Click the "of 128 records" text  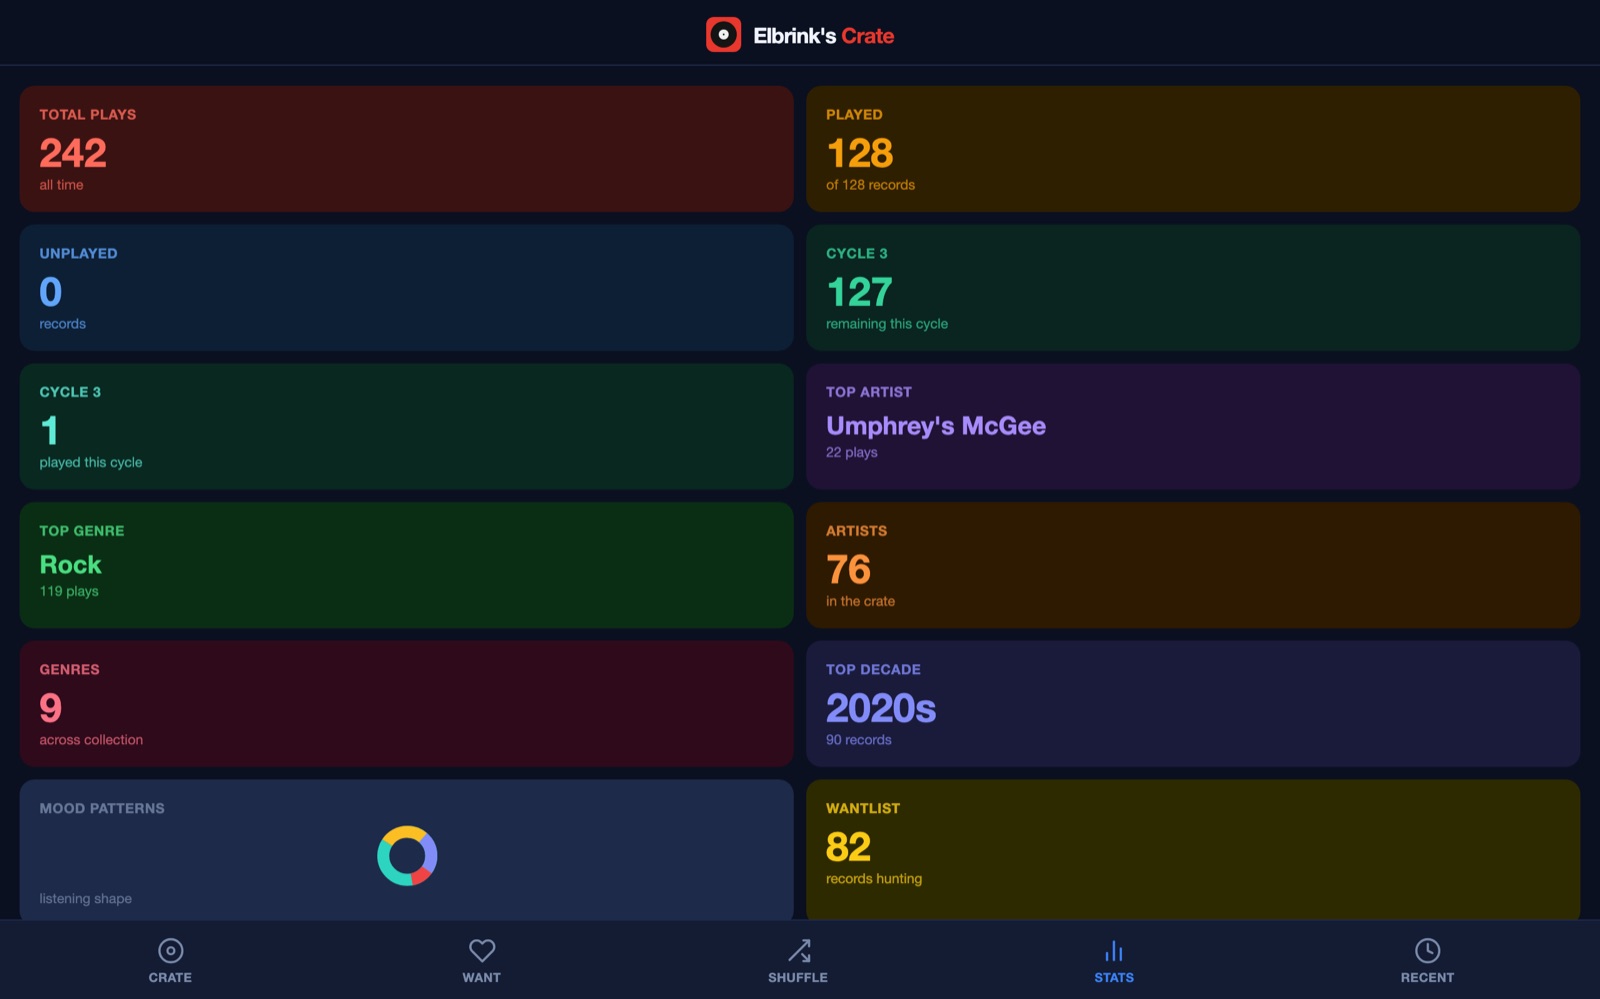870,185
